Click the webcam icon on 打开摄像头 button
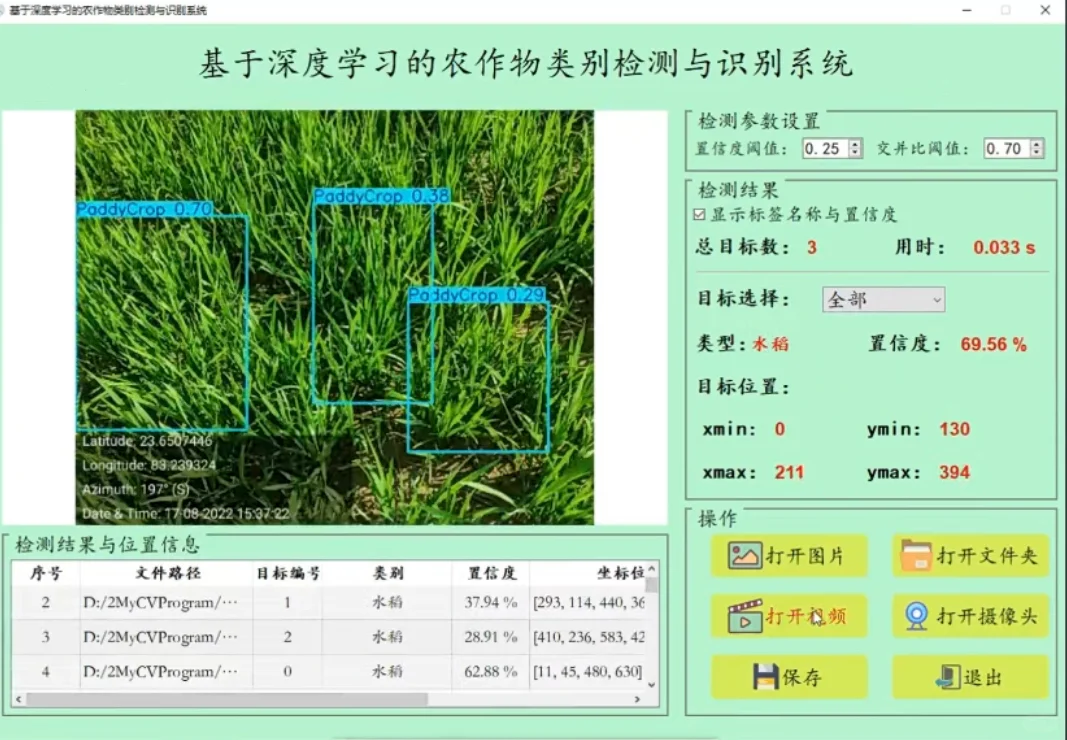Screen dimensions: 1067x740 point(916,616)
